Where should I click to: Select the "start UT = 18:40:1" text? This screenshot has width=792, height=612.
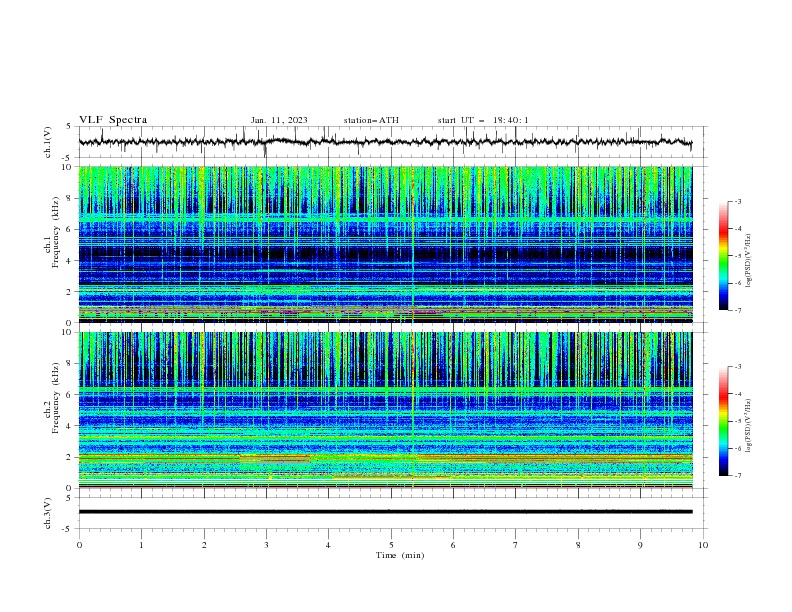[x=483, y=120]
